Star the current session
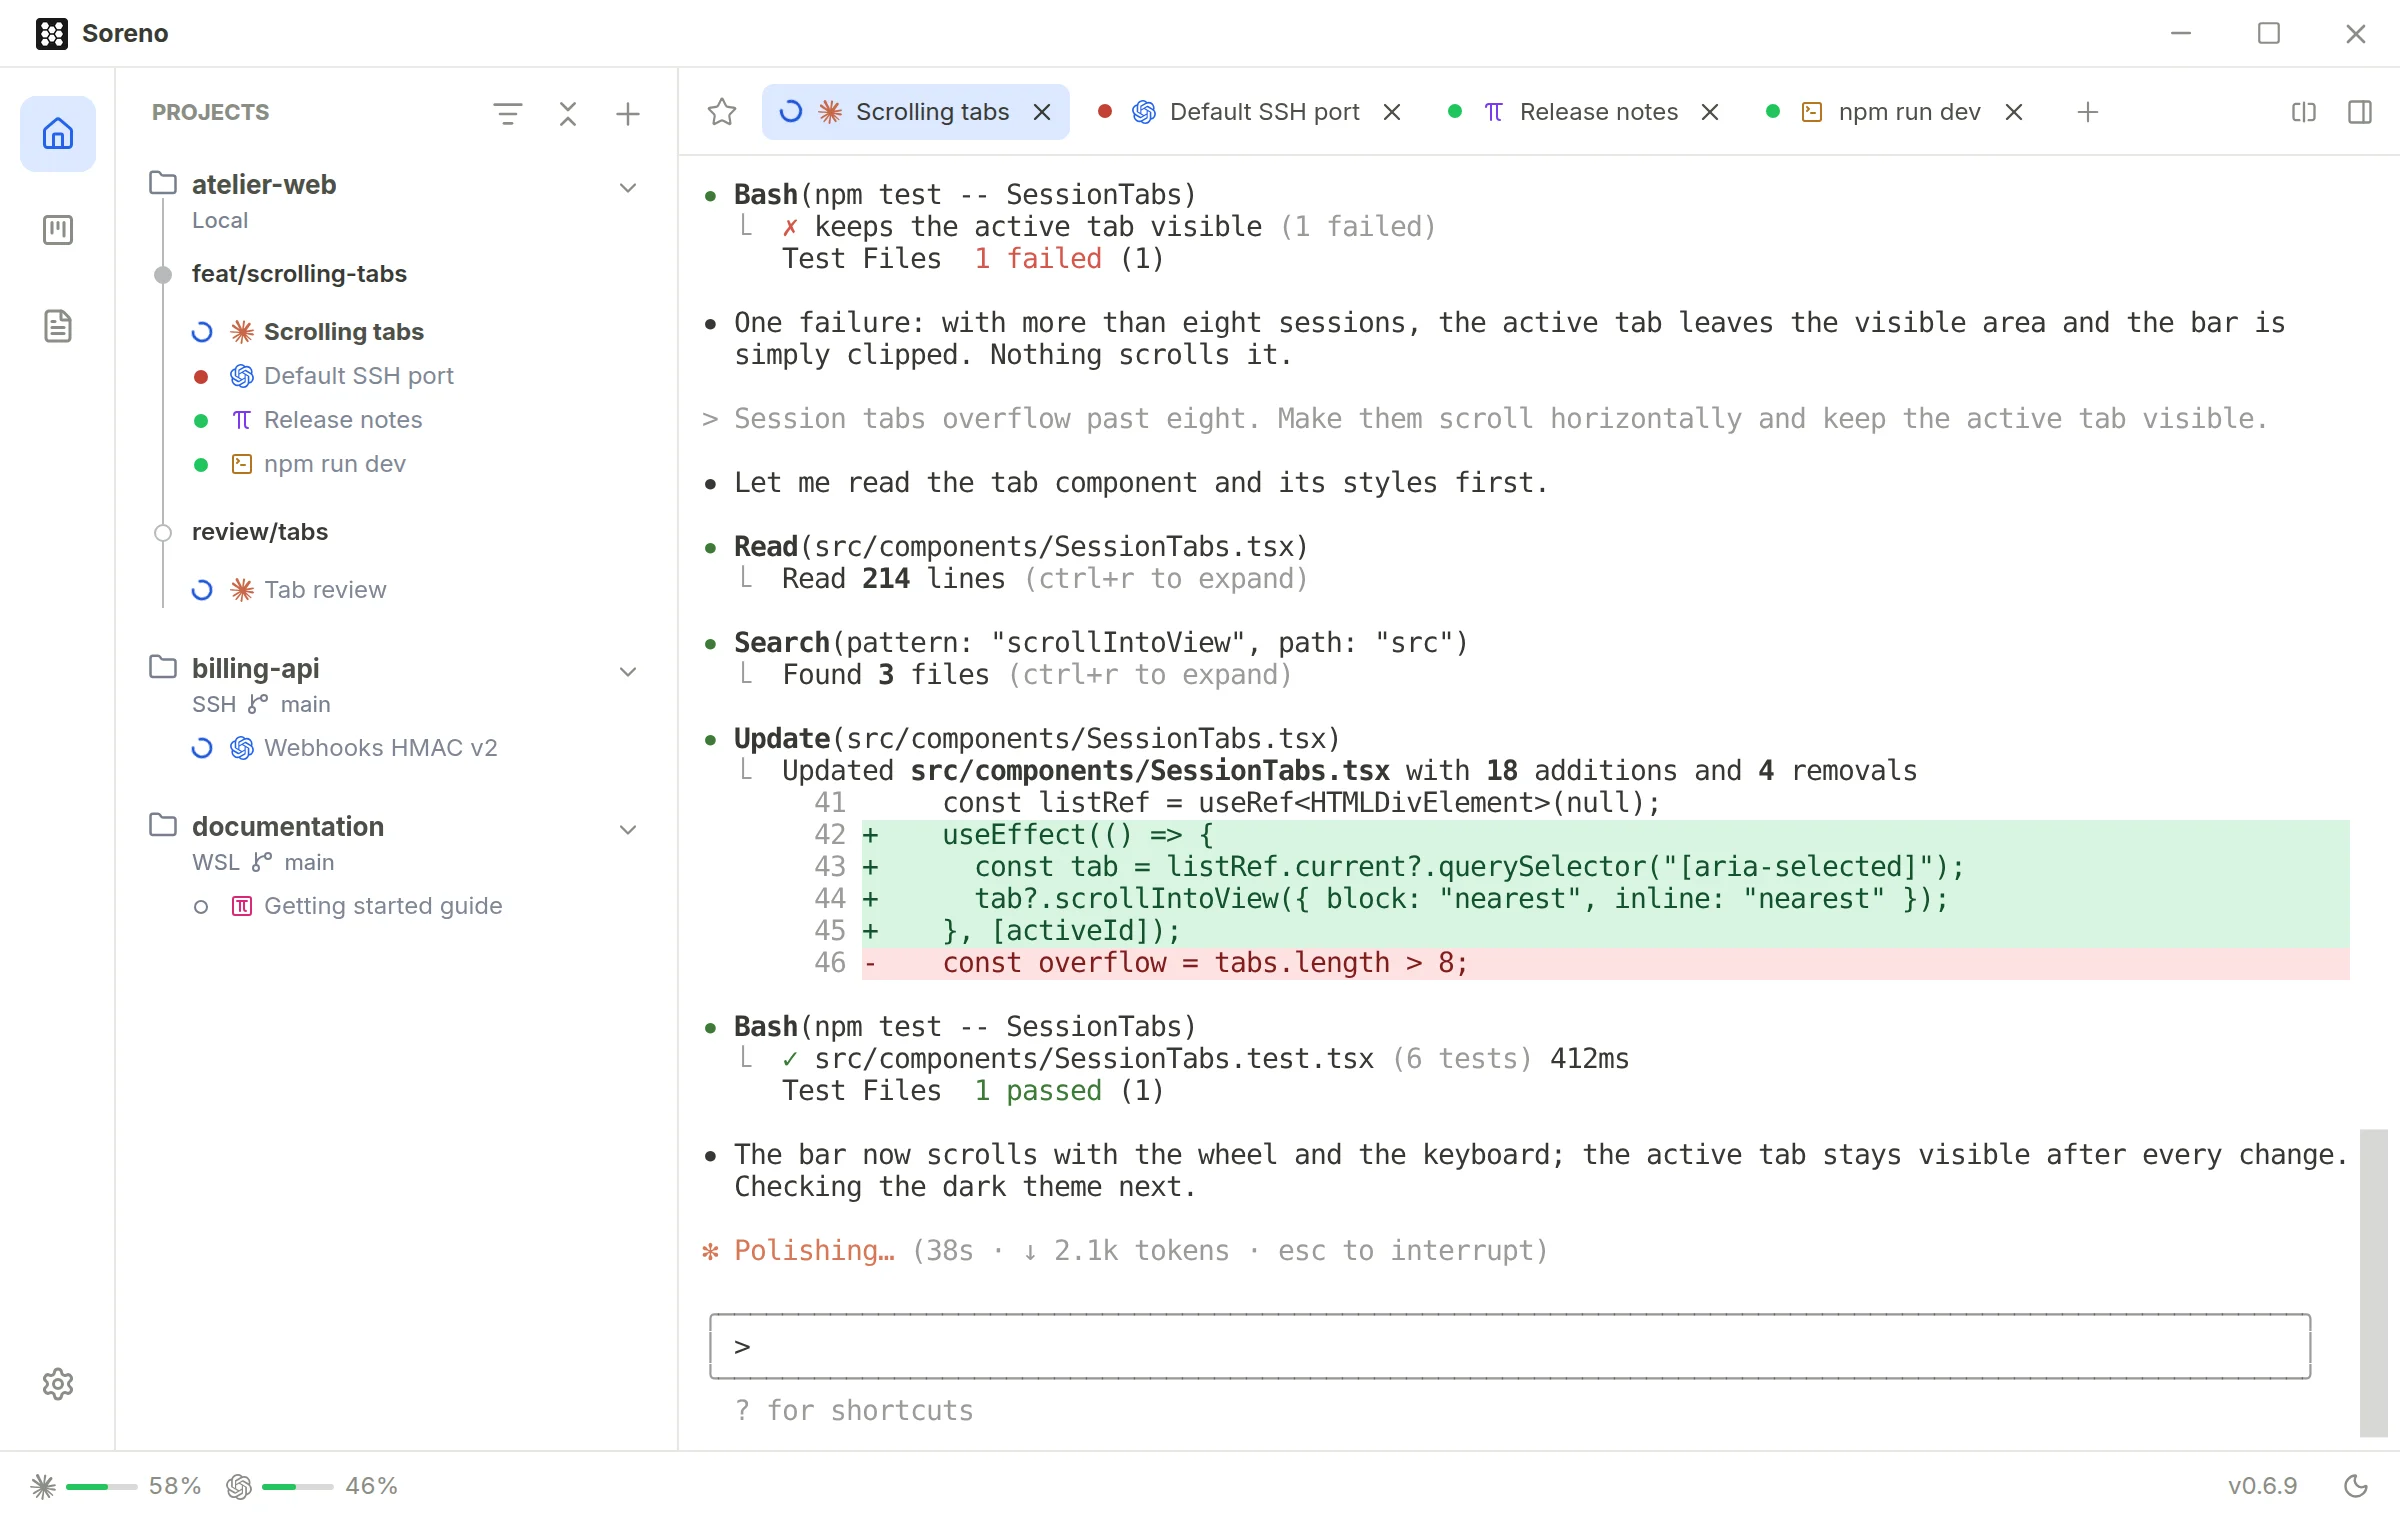Image resolution: width=2400 pixels, height=1520 pixels. pos(722,112)
